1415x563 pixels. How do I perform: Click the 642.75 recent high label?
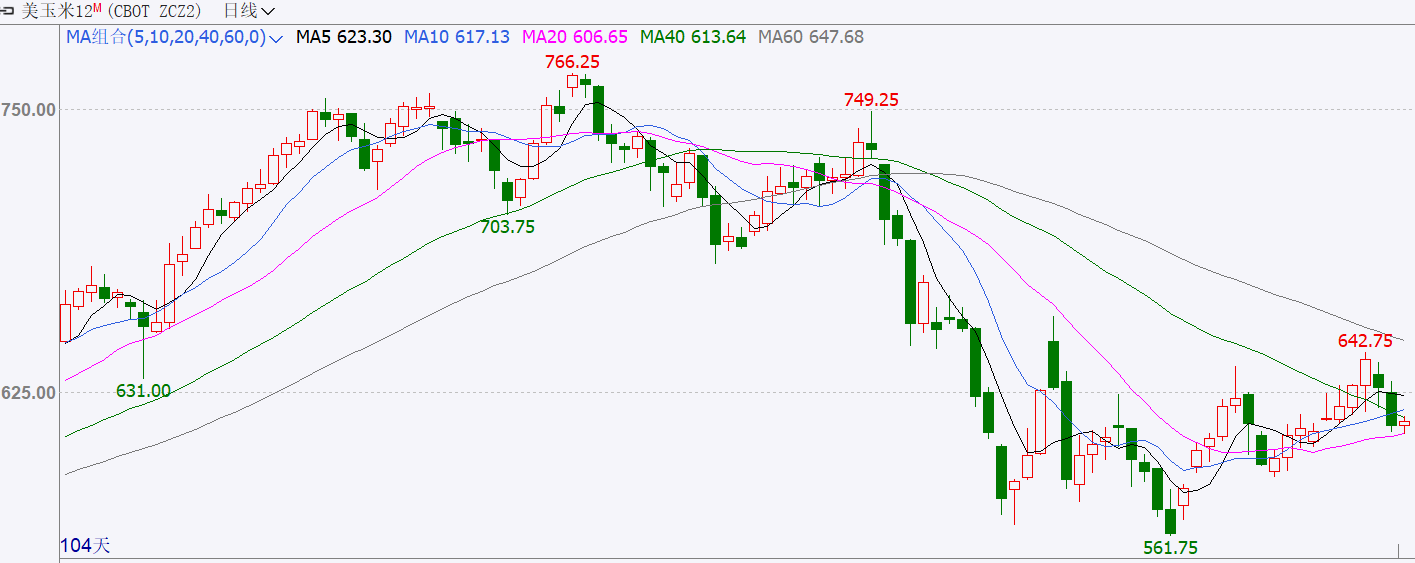[1365, 341]
